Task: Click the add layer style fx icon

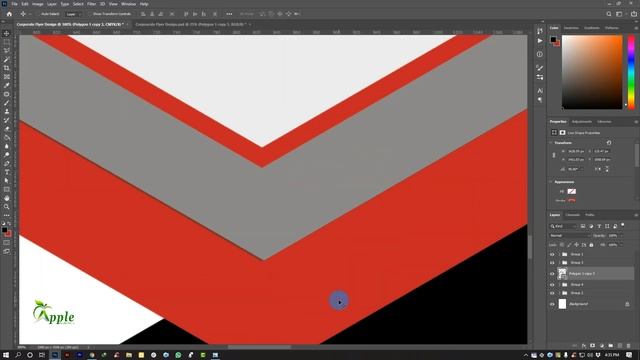Action: [584, 346]
